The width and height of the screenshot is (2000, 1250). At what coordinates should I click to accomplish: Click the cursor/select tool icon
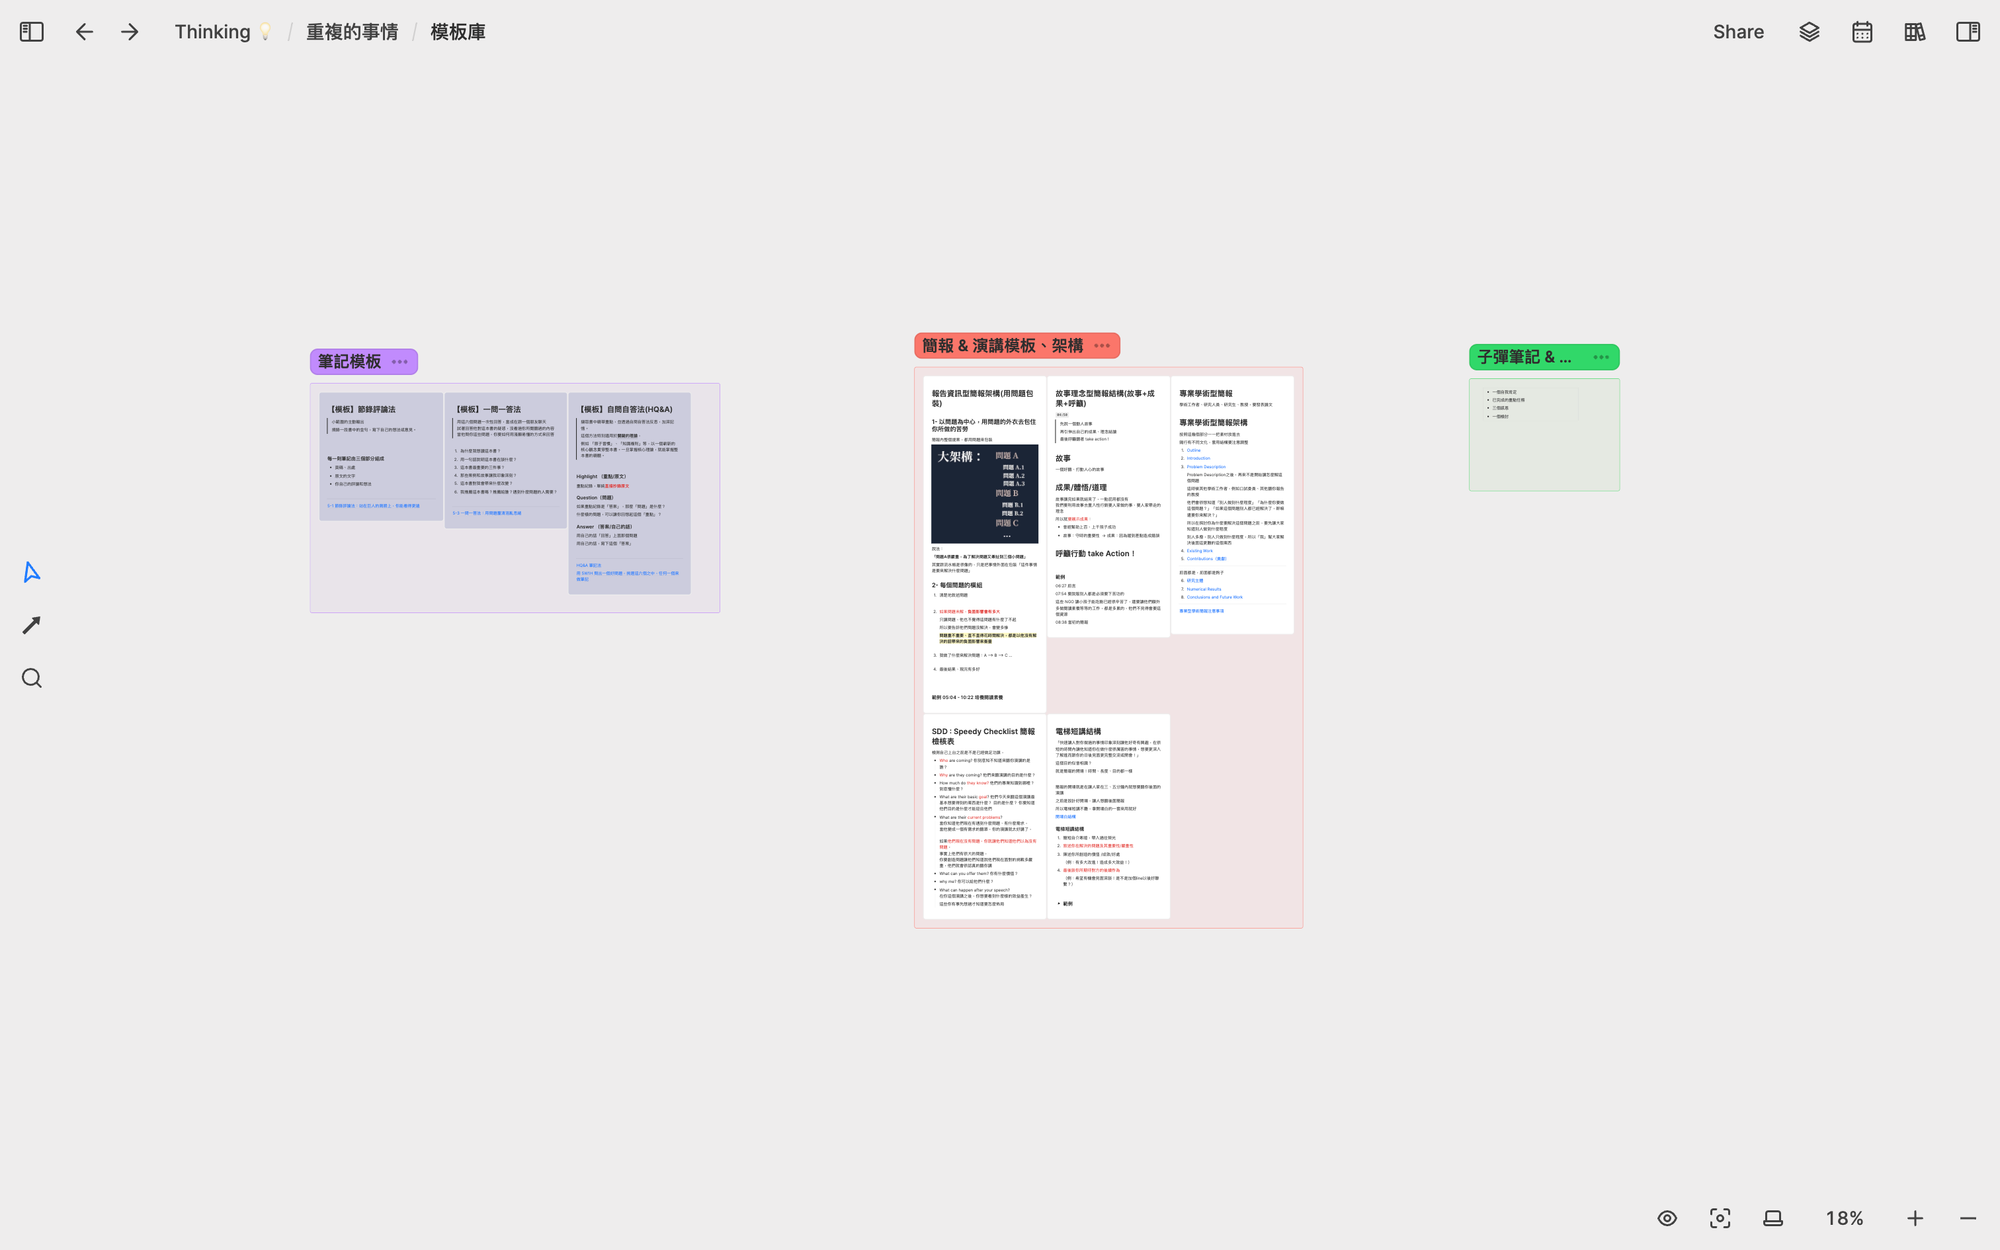[30, 572]
